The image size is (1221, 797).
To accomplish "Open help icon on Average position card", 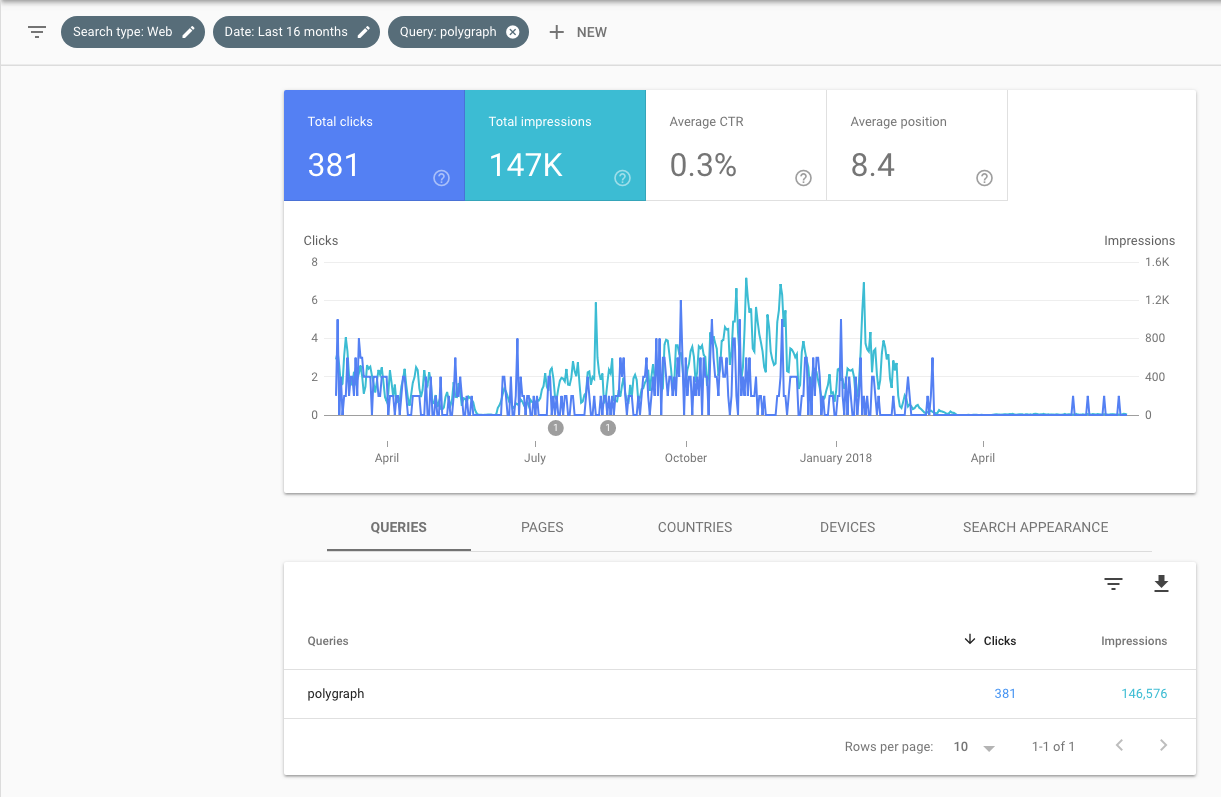I will click(984, 178).
